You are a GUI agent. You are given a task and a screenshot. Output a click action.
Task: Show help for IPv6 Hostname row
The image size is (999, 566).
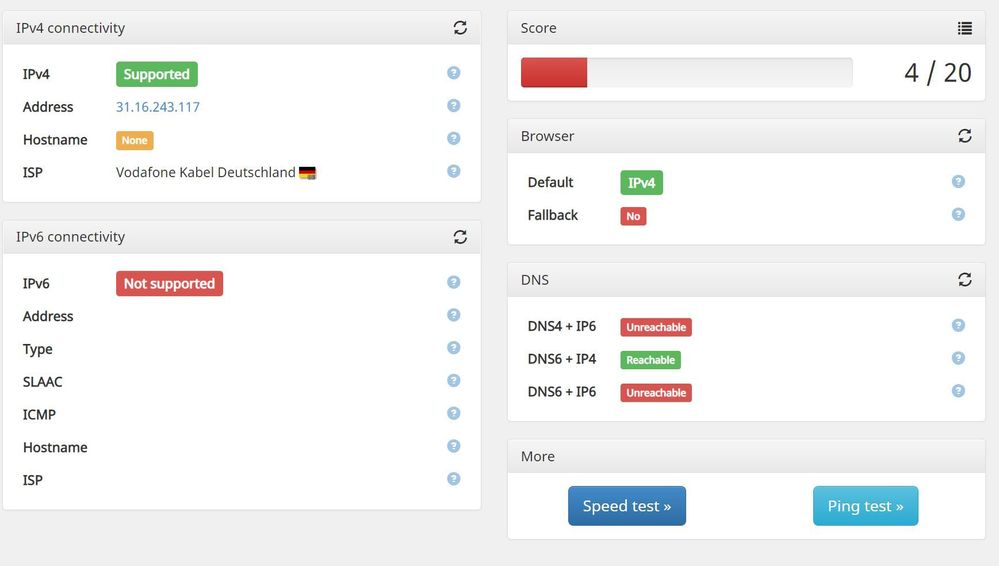454,446
